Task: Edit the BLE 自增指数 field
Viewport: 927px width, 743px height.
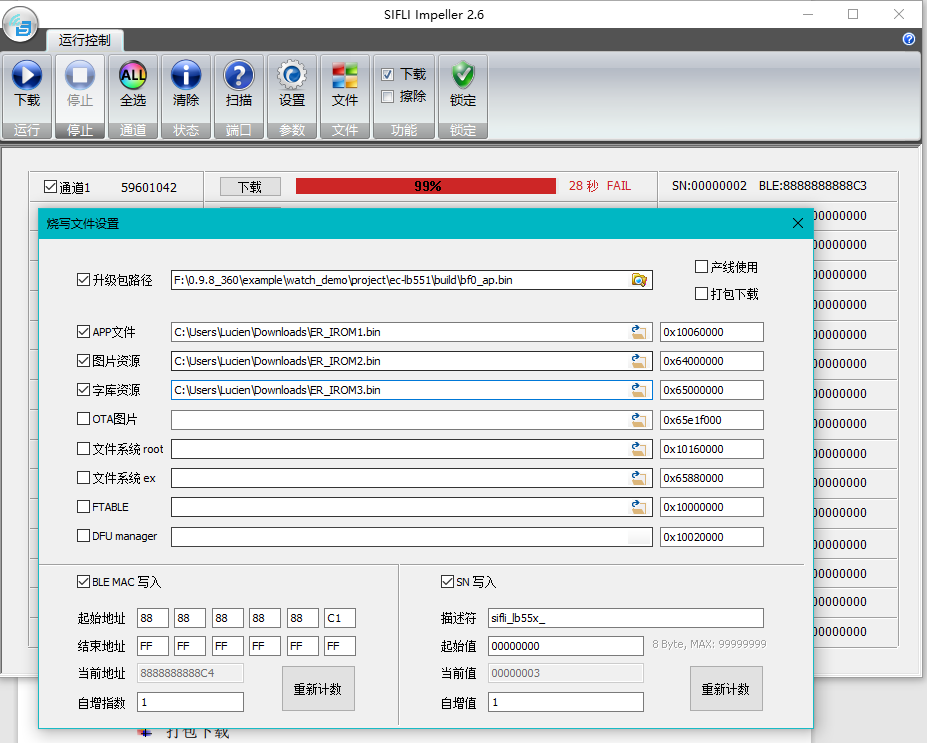Action: pyautogui.click(x=190, y=702)
